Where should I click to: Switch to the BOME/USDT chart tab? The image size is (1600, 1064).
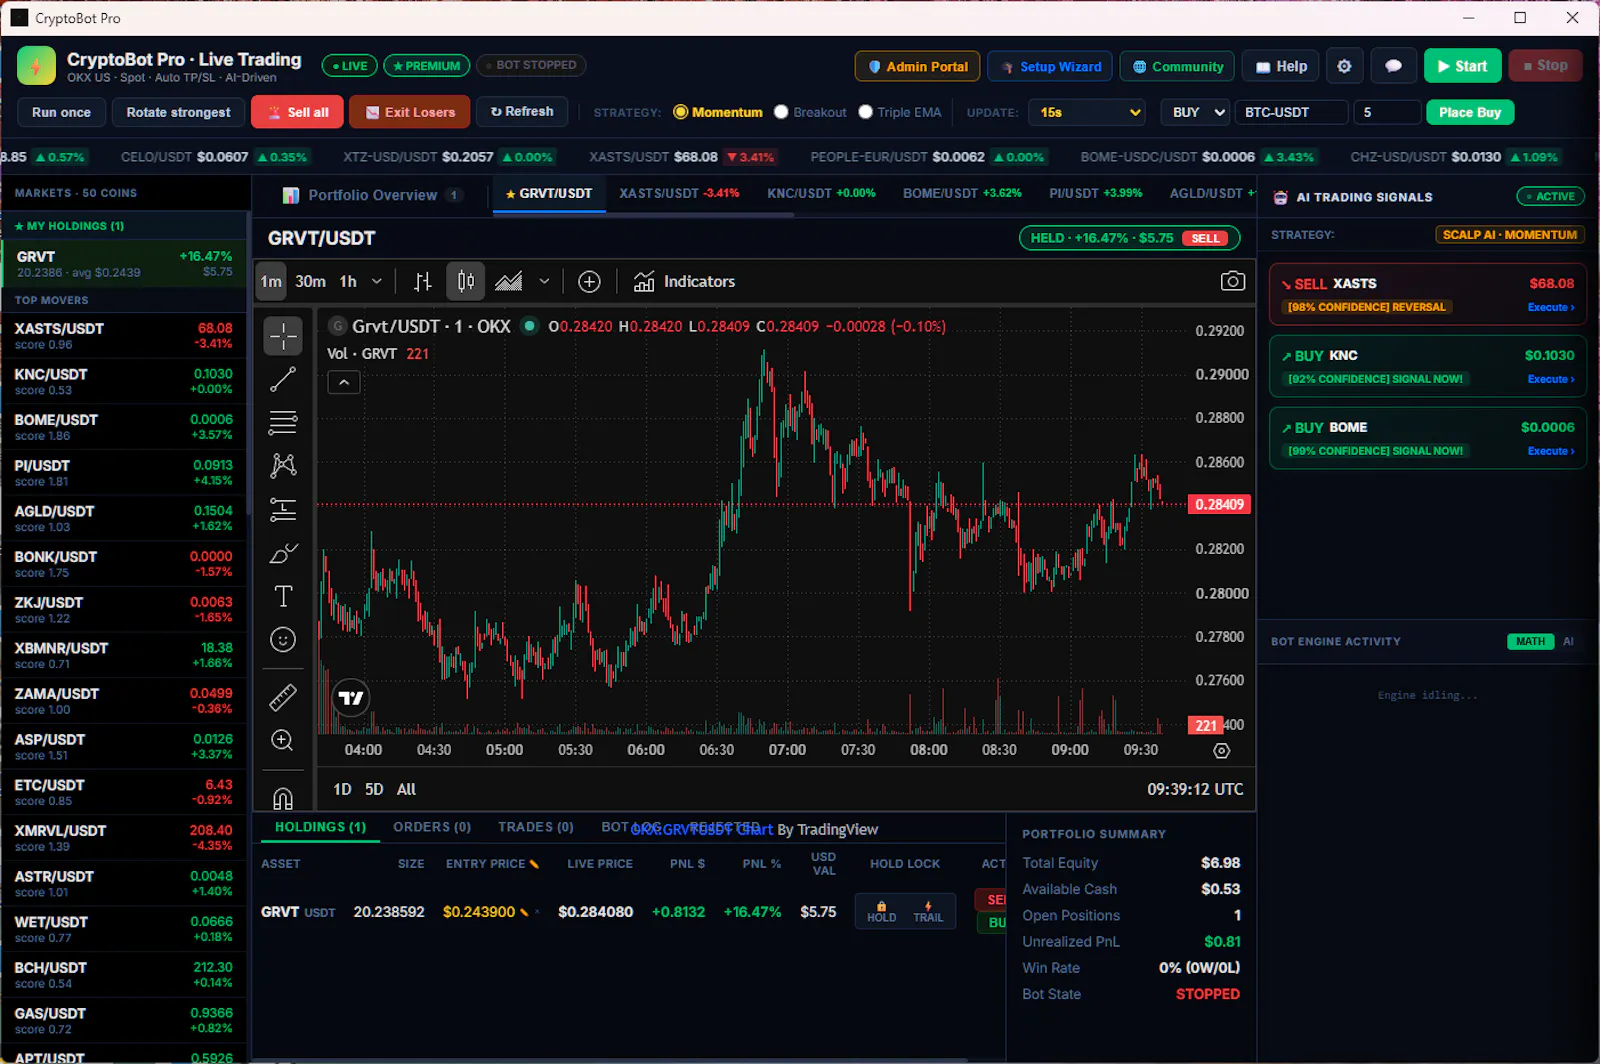962,194
